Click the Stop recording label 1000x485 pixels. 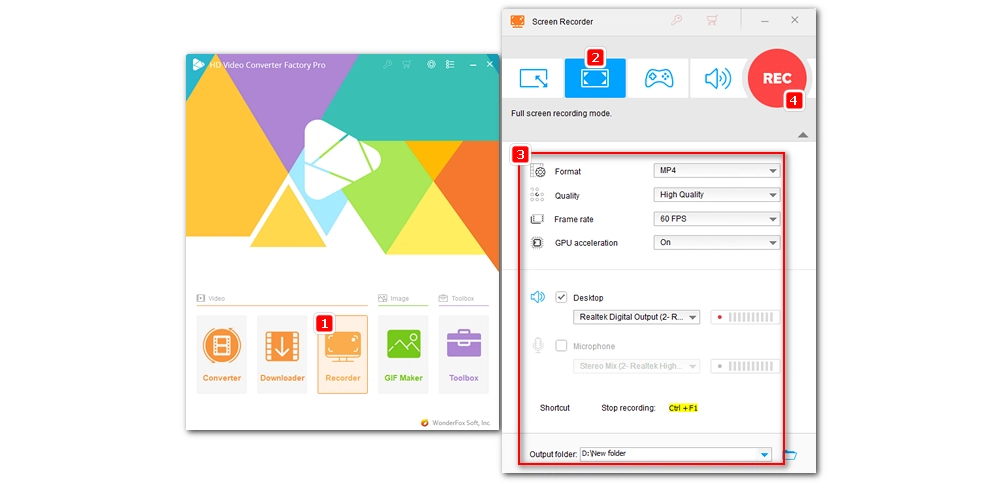[x=628, y=408]
